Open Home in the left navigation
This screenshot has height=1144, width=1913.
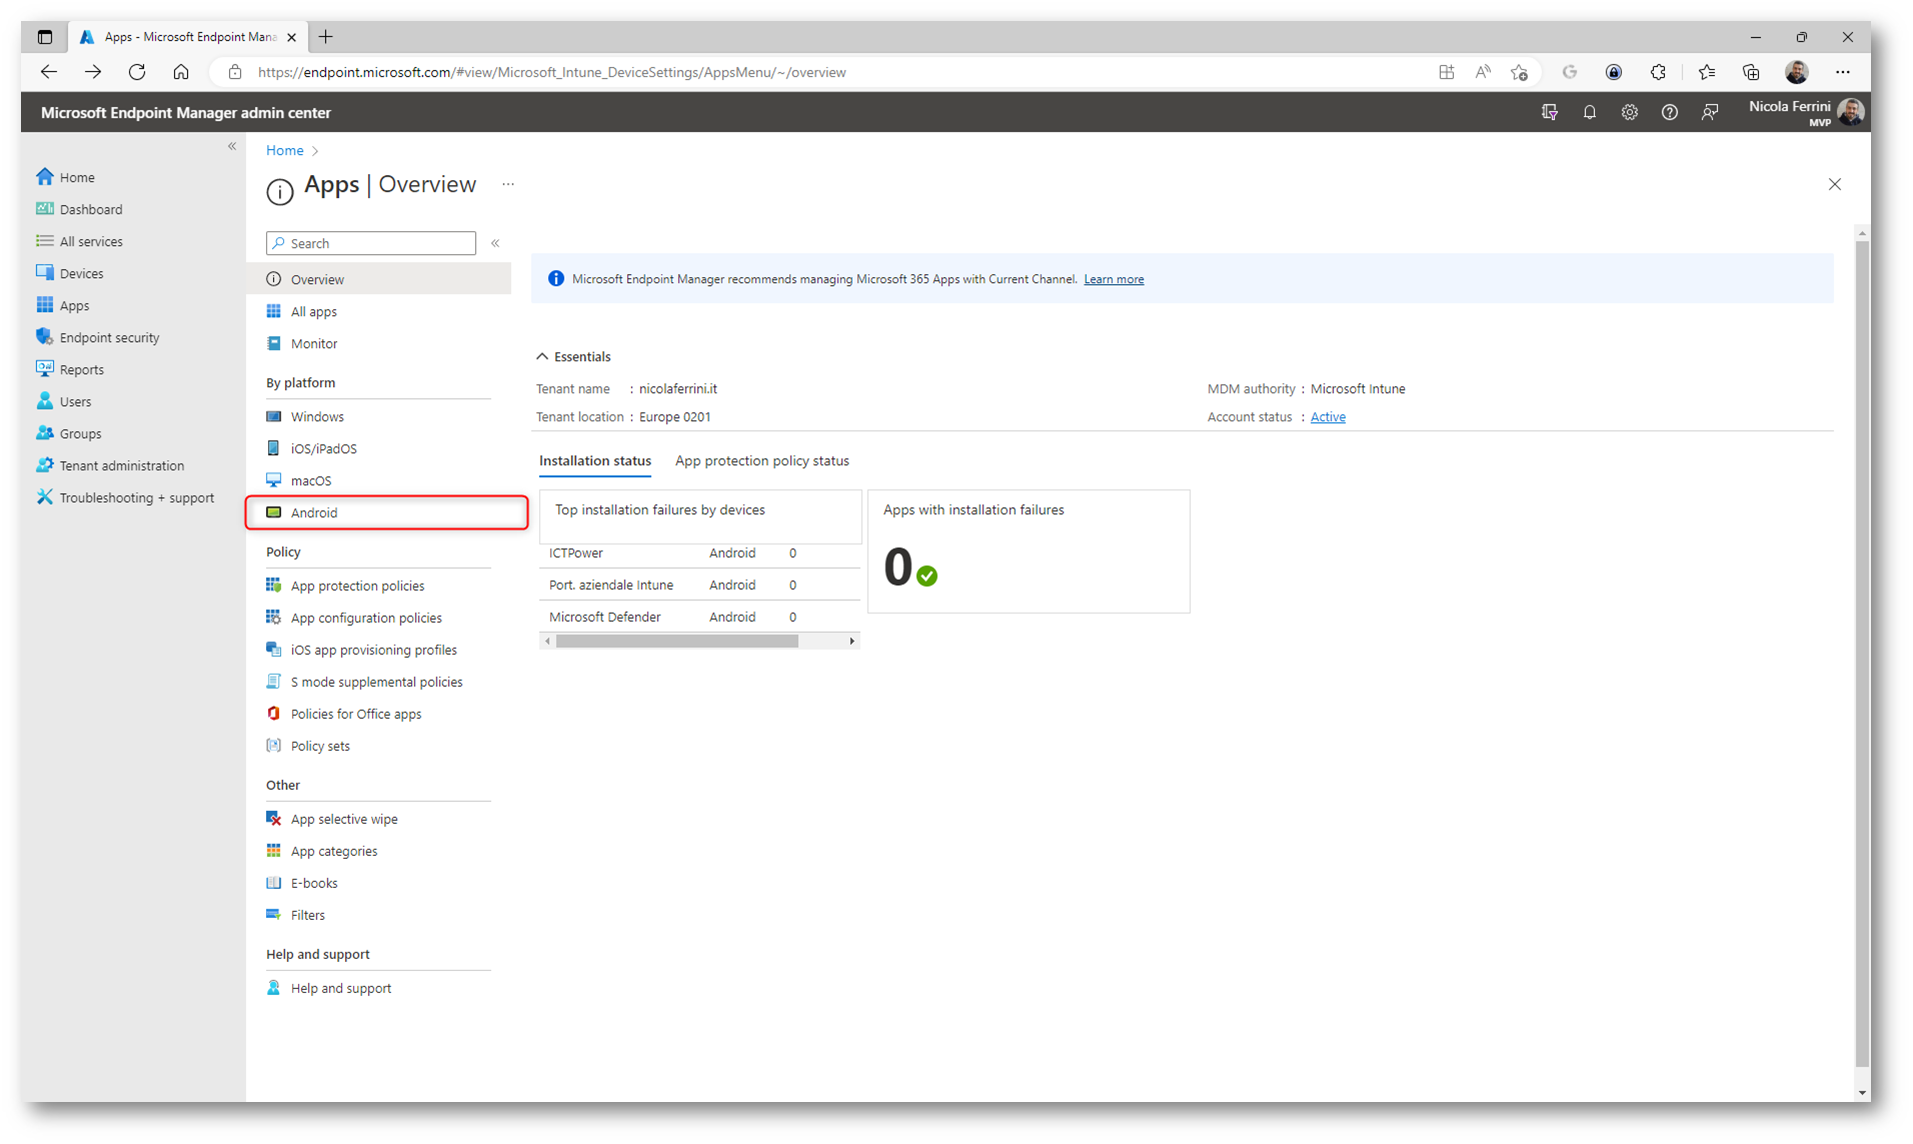[x=76, y=177]
